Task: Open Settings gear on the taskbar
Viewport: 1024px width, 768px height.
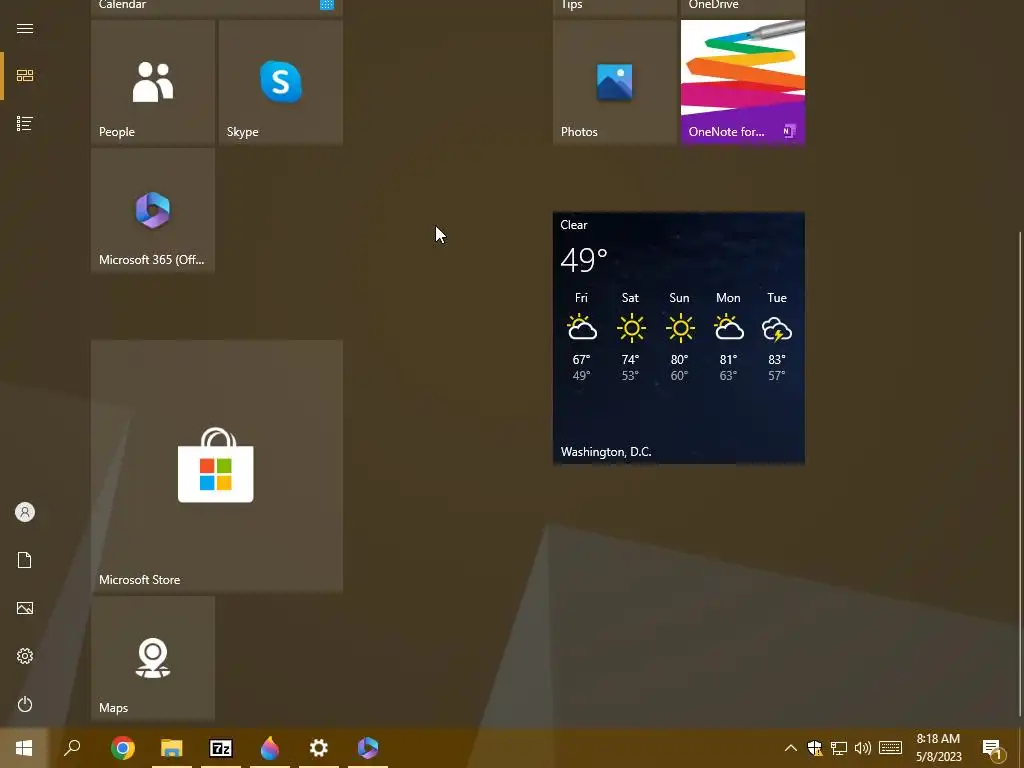Action: (x=319, y=748)
